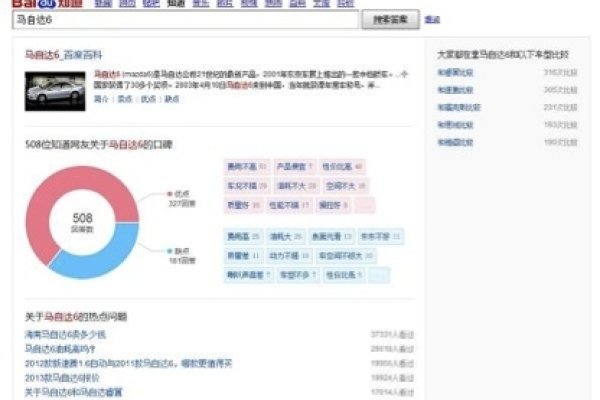Expand more blue disadvantage tags with ellipsis button

[x=380, y=275]
